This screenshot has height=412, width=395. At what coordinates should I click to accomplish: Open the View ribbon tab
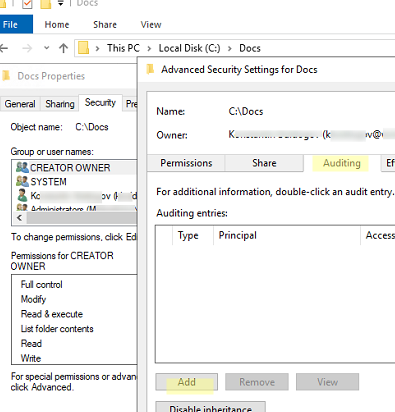tap(151, 25)
